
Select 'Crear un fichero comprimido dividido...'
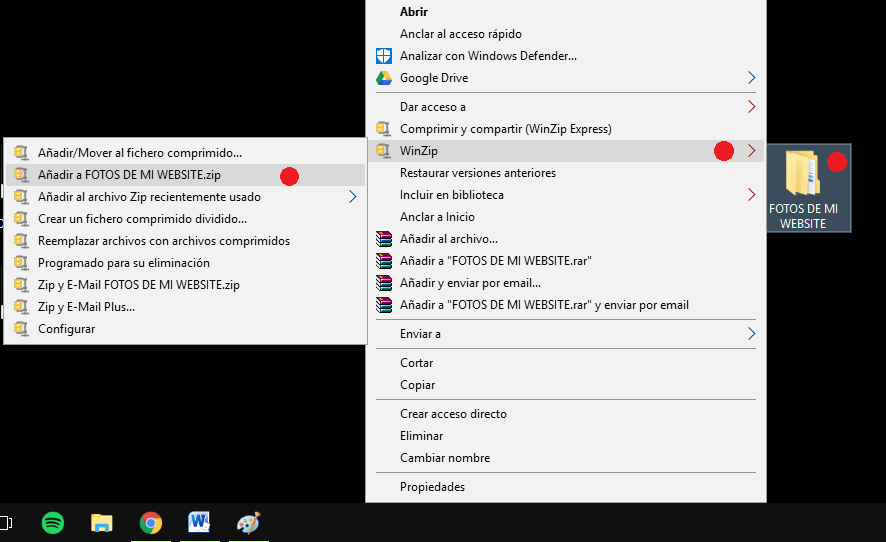pos(142,219)
